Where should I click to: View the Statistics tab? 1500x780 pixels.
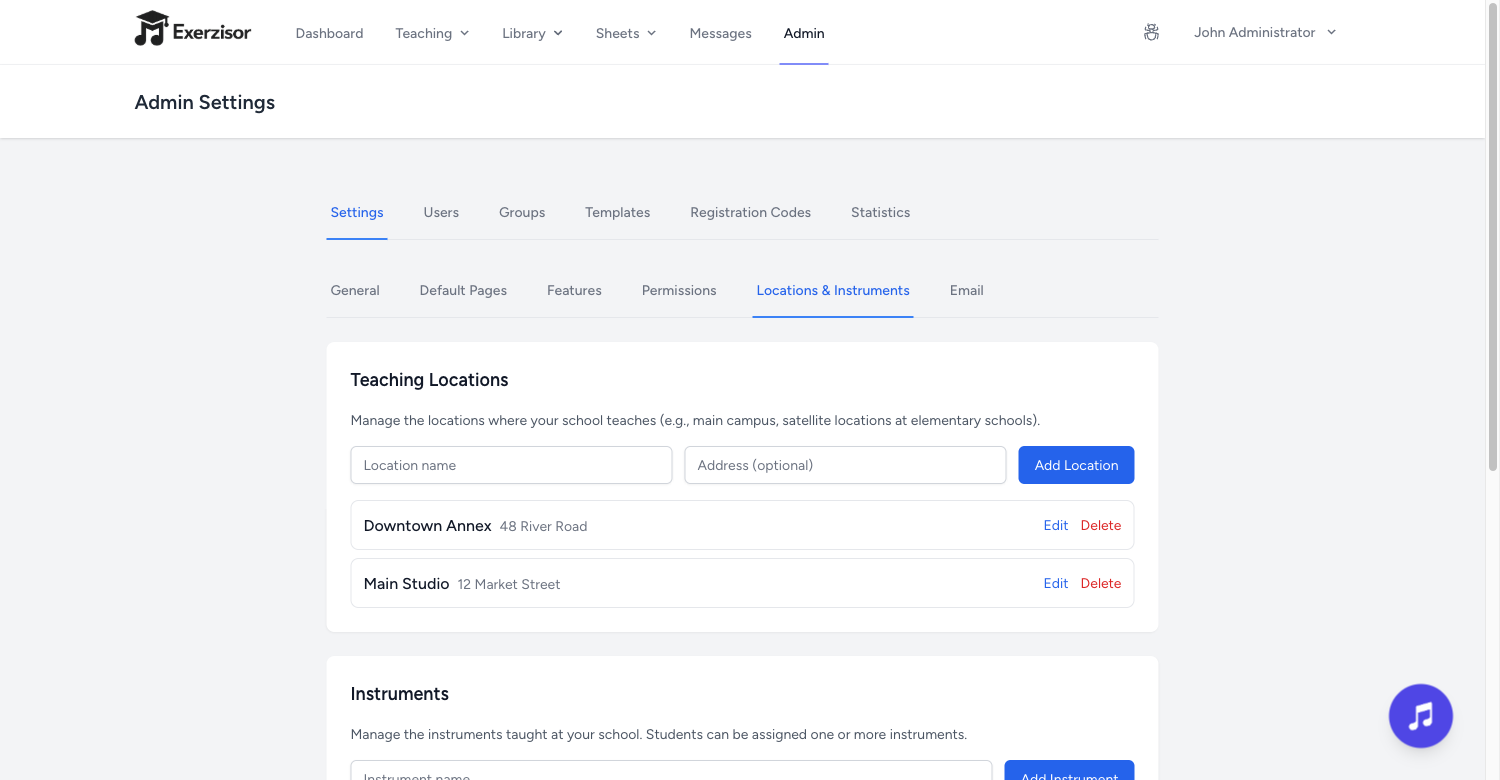[880, 212]
